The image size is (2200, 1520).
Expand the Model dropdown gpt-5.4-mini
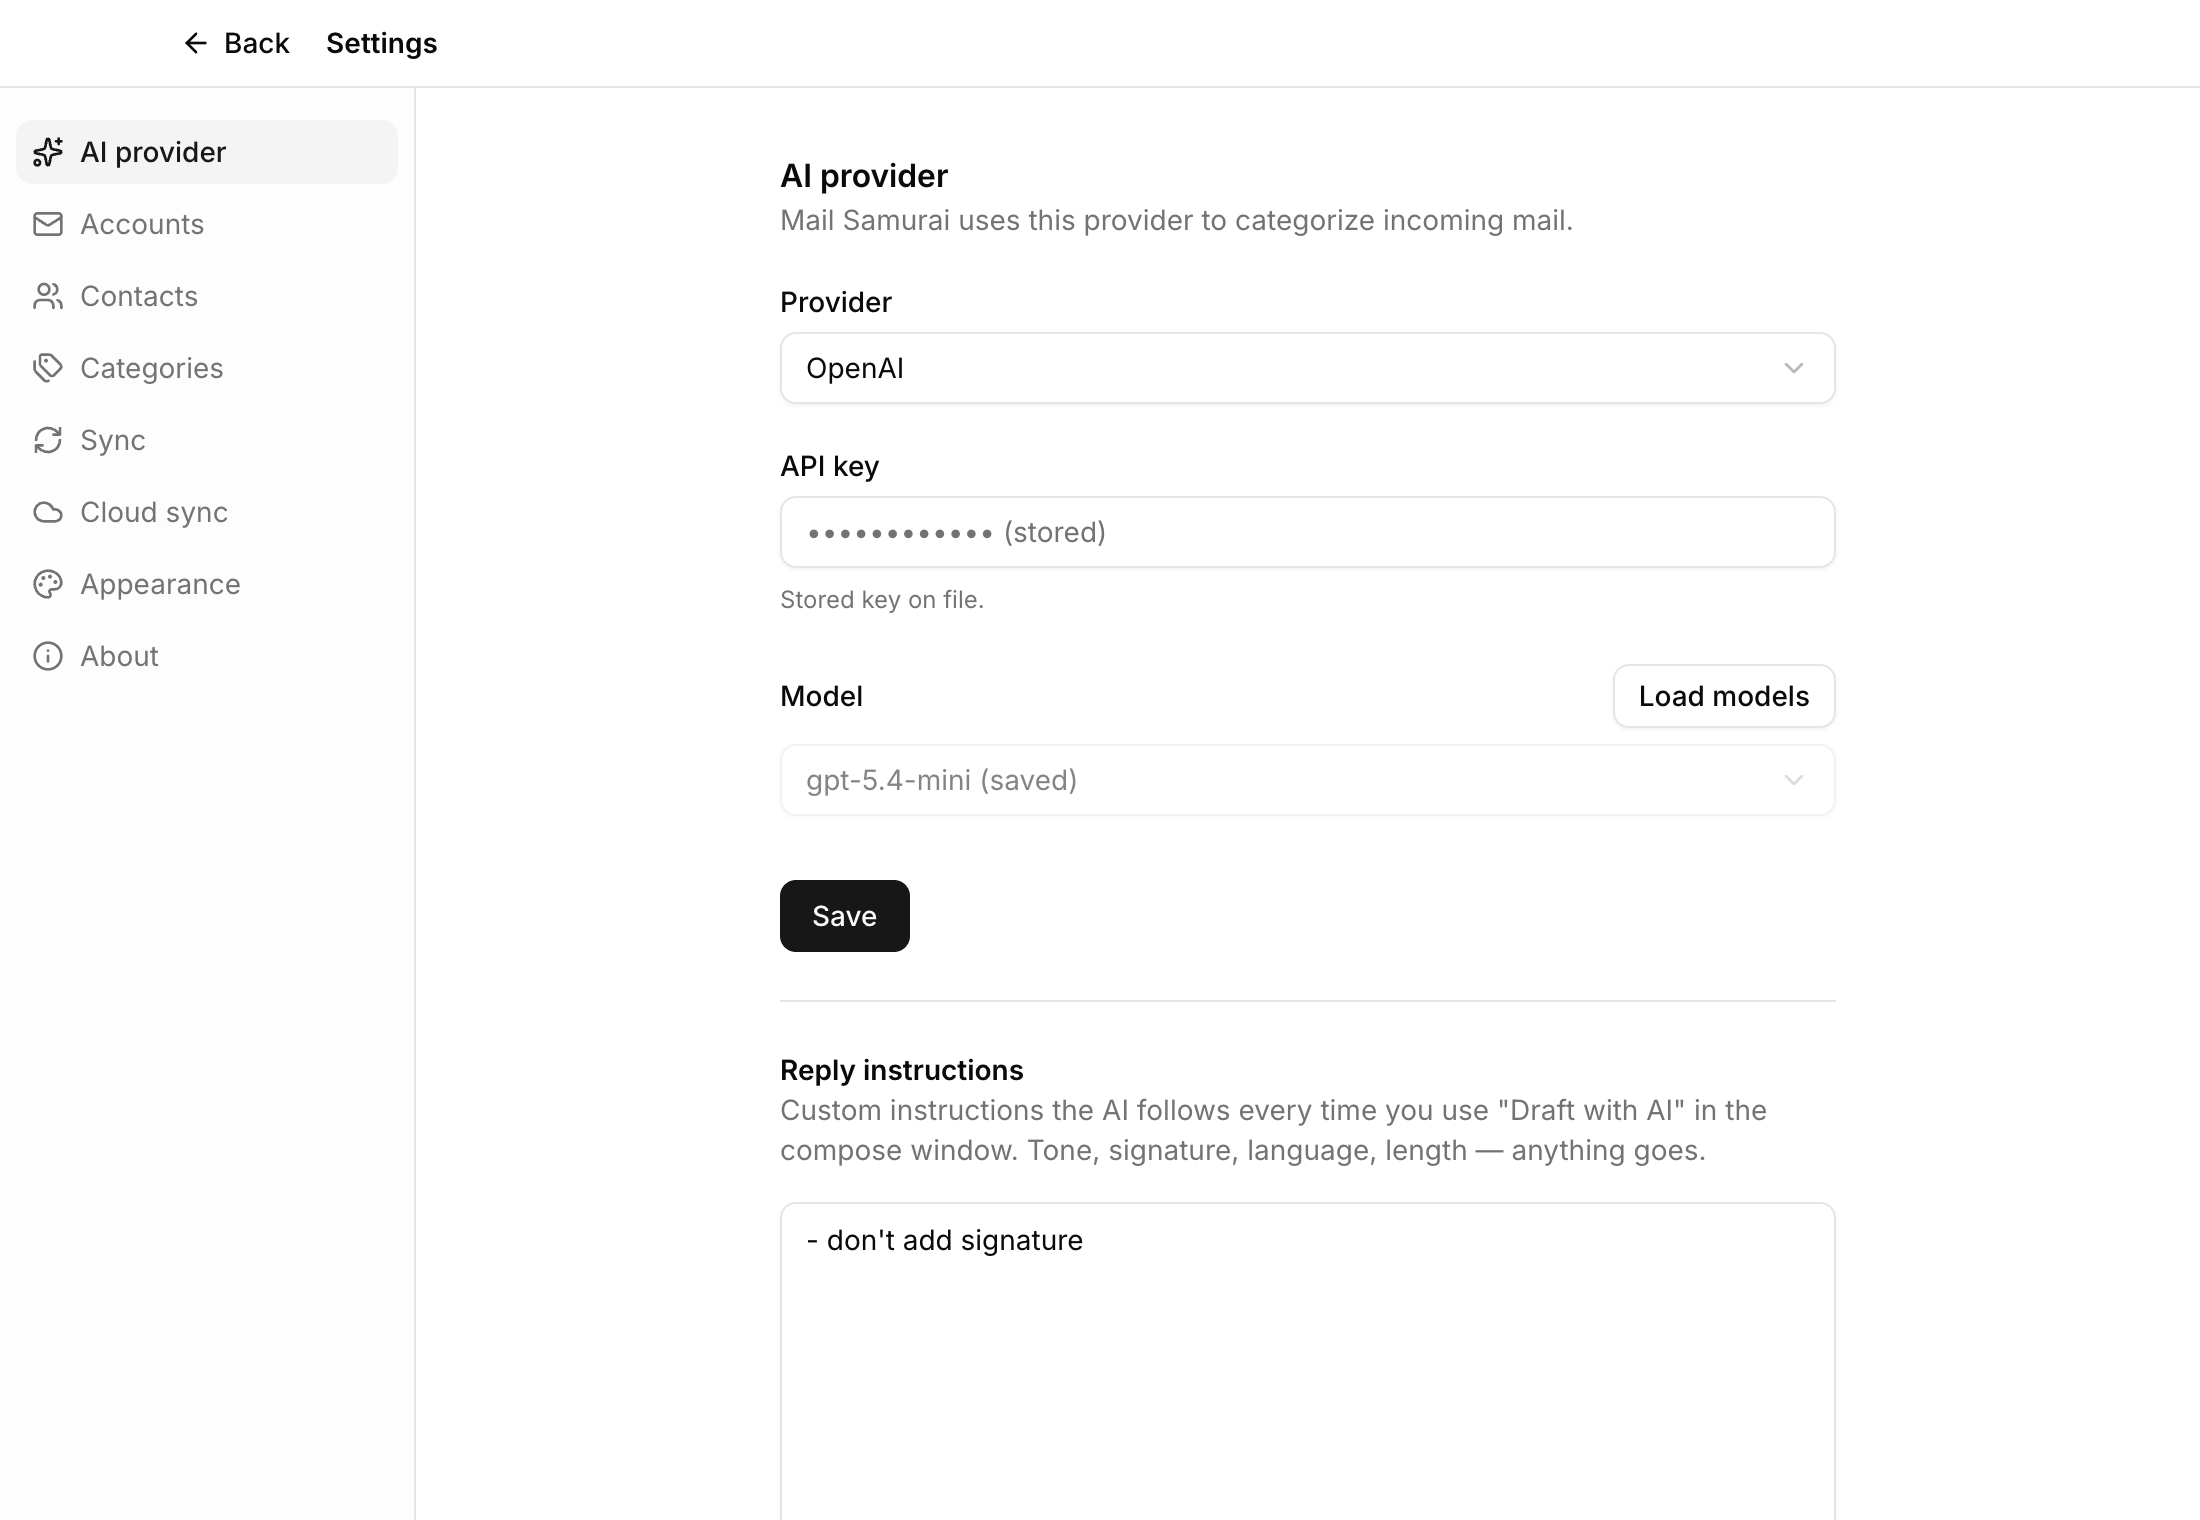coord(1306,780)
